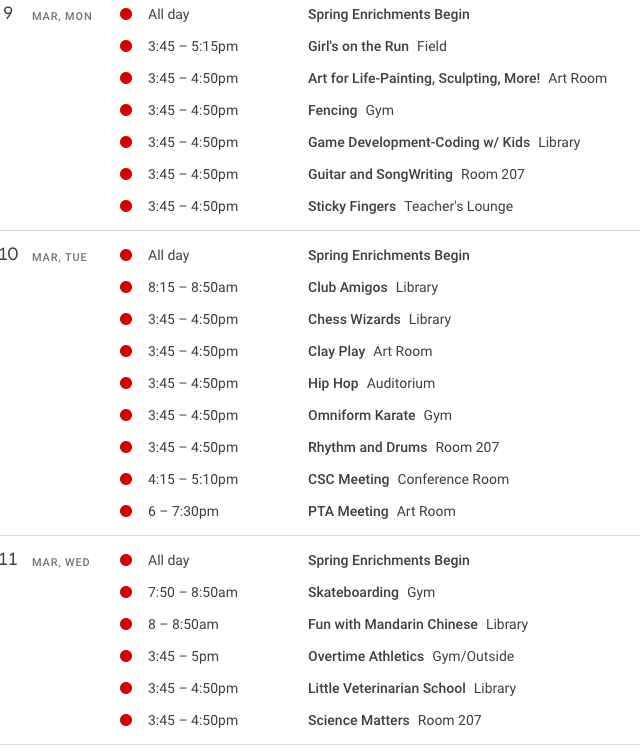
Task: Select the Guitar and SongWriting event
Action: click(x=380, y=174)
